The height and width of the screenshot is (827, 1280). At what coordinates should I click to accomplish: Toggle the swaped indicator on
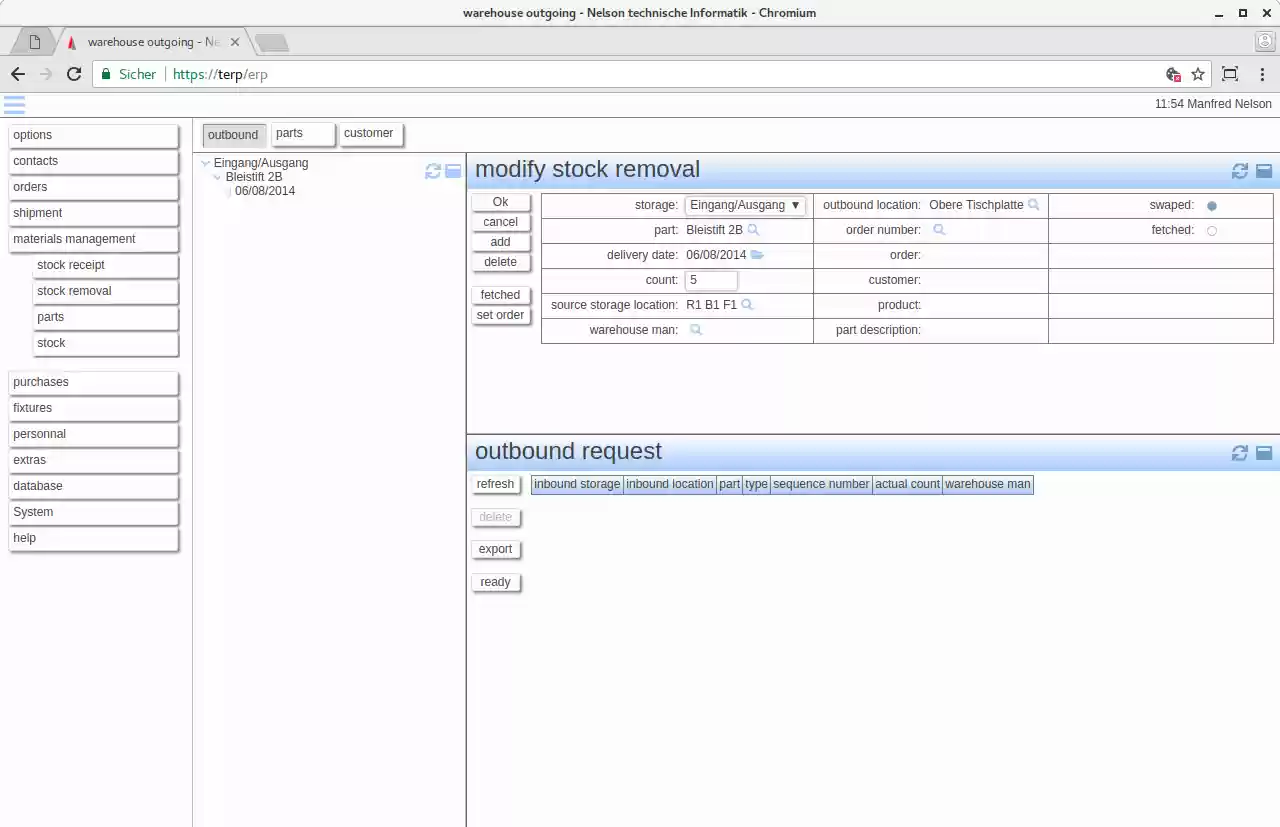[1211, 204]
